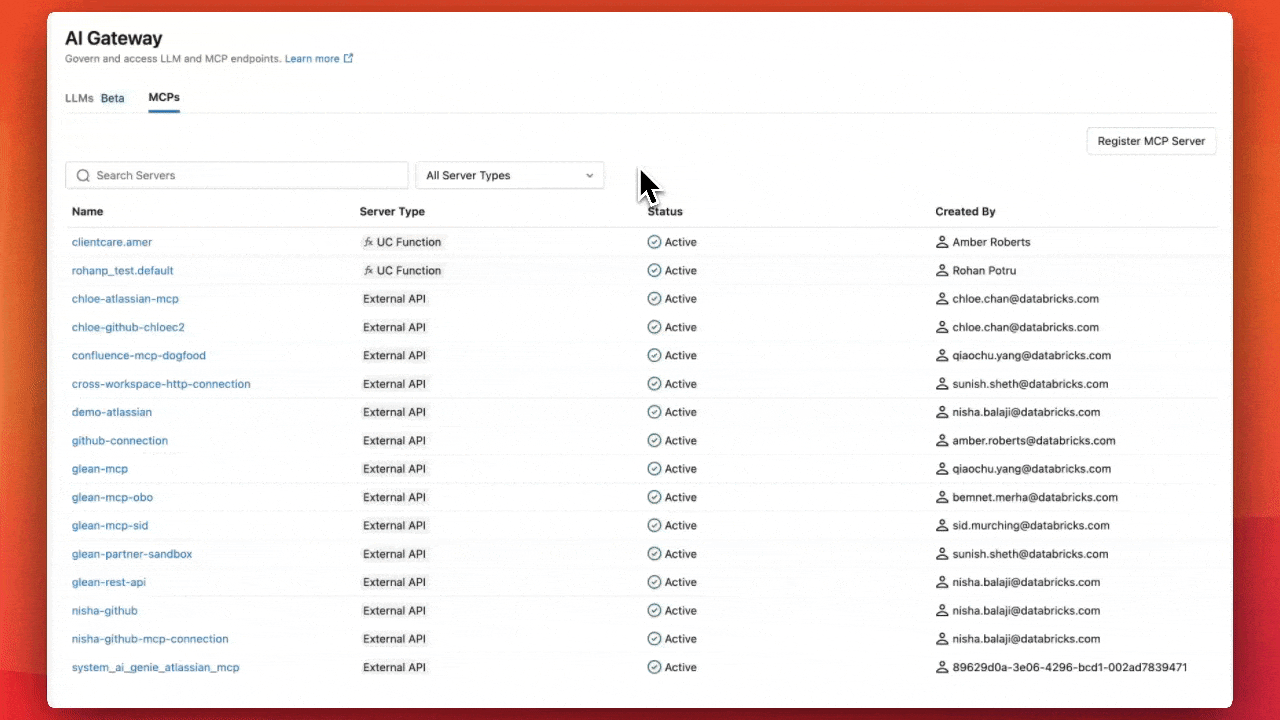Click the UC Function icon for clientcare.amer
Viewport: 1280px width, 720px height.
tap(368, 242)
